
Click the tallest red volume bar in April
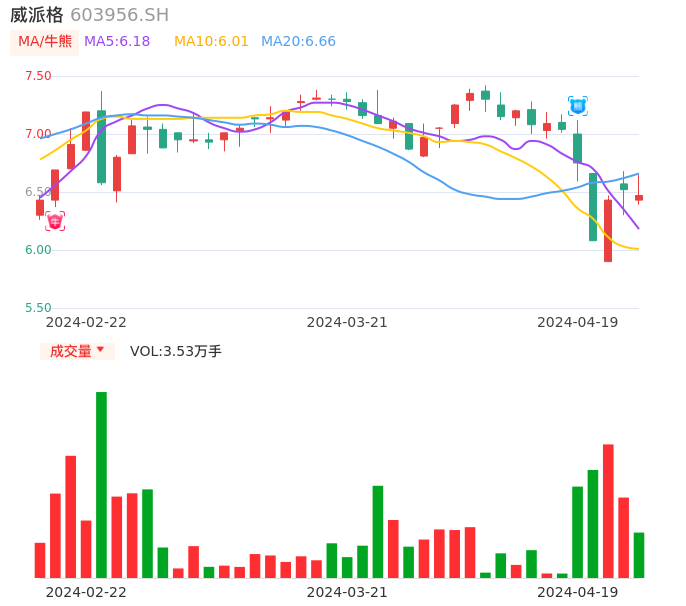(608, 511)
